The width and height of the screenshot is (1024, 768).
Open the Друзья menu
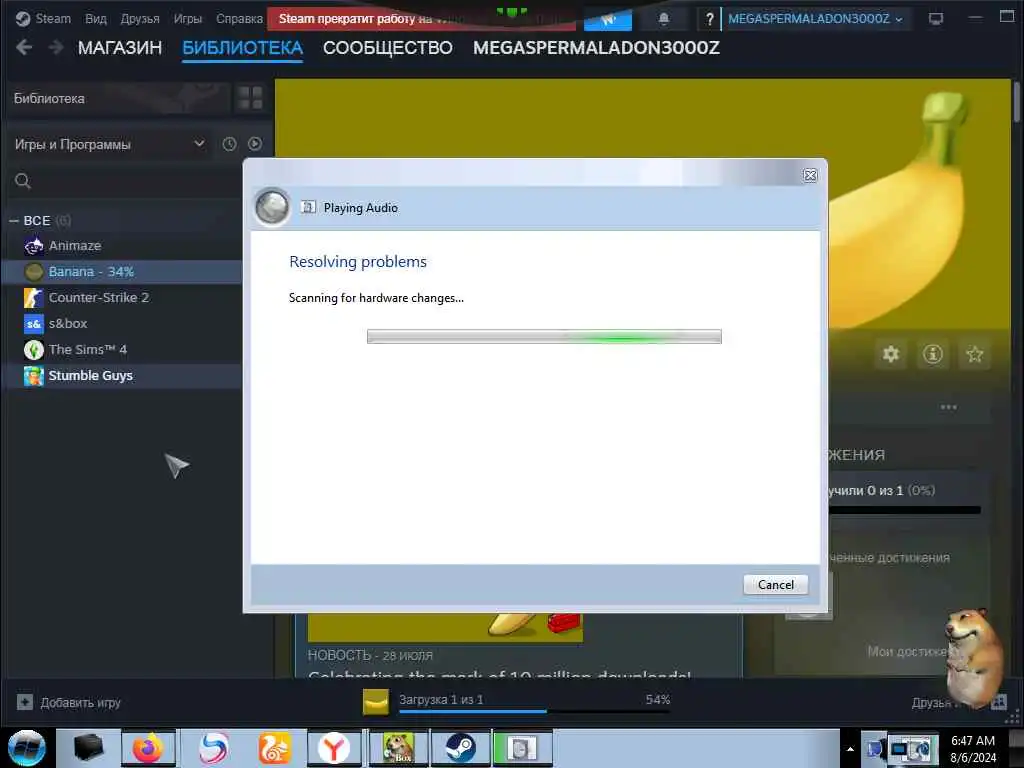pyautogui.click(x=140, y=19)
